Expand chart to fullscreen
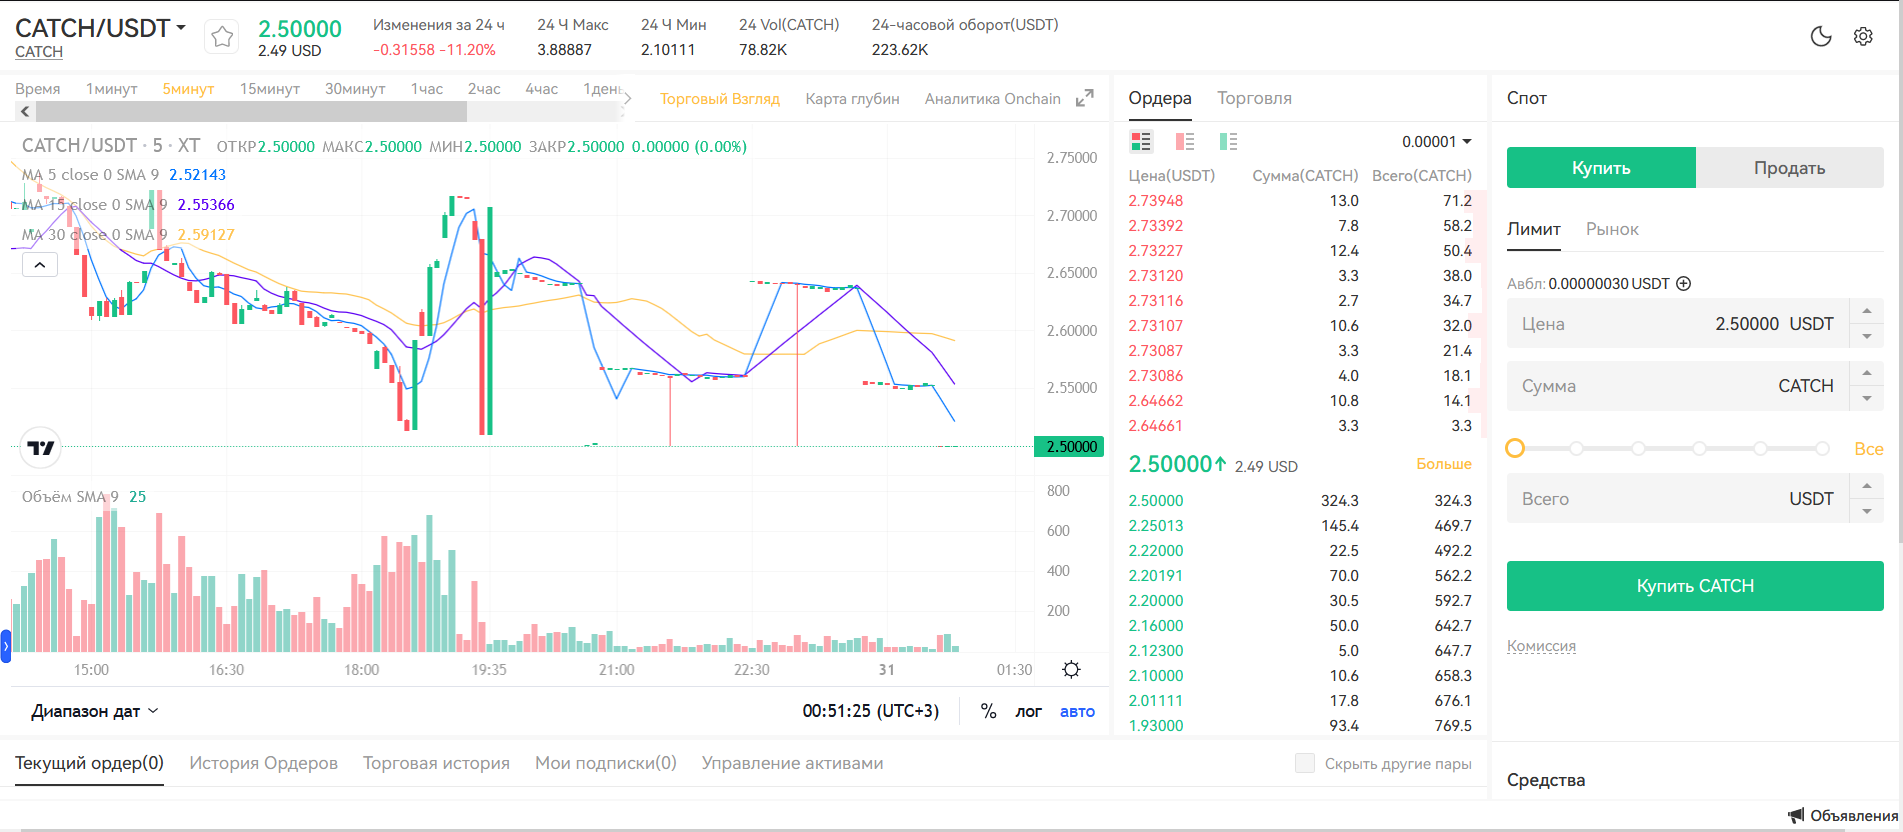Viewport: 1903px width, 832px height. 1085,98
